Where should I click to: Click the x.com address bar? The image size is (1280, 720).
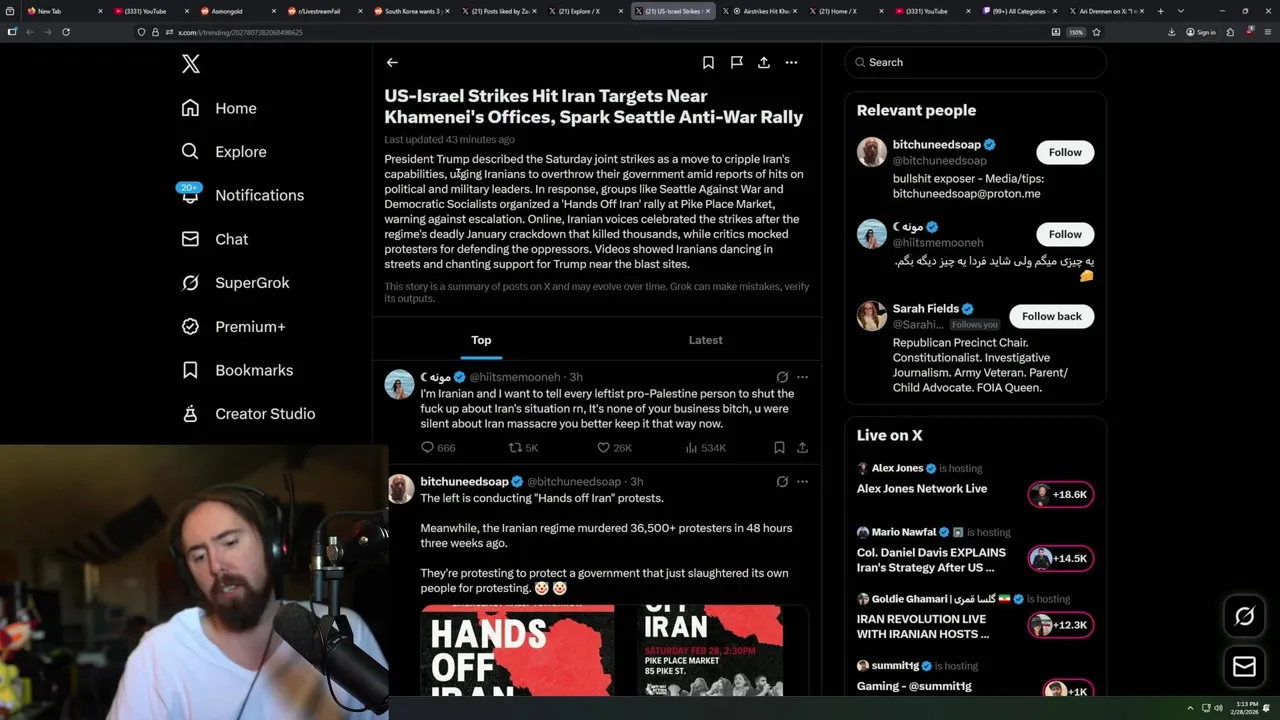(x=590, y=32)
